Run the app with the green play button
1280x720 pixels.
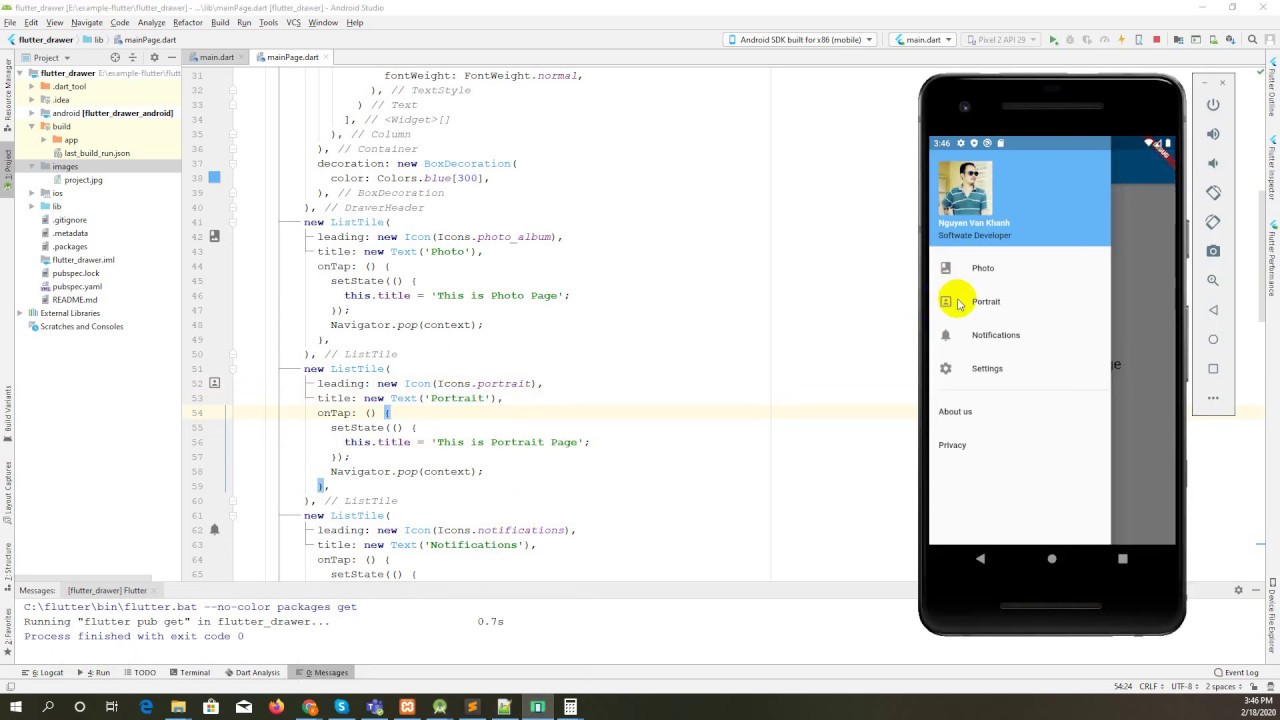tap(1053, 40)
